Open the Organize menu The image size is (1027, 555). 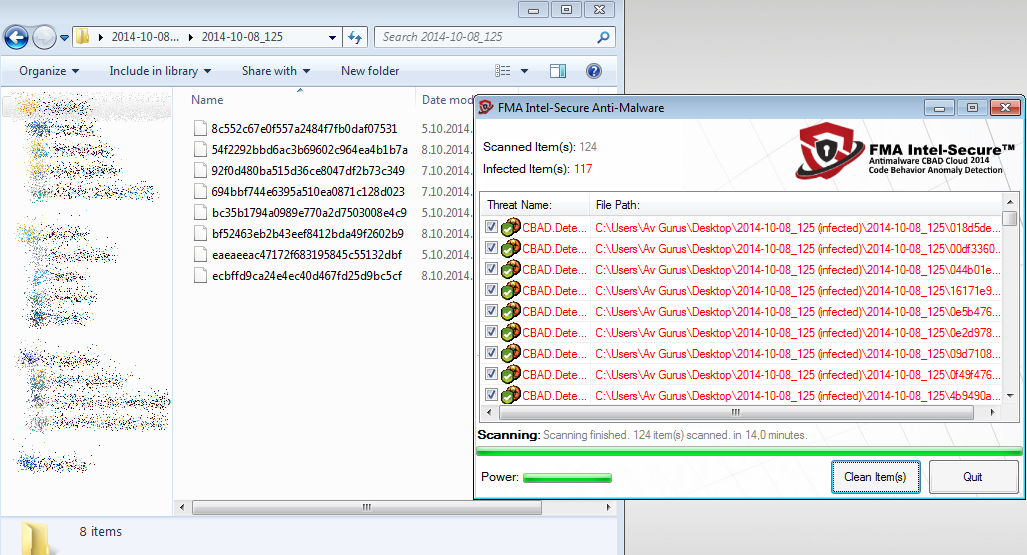[49, 71]
